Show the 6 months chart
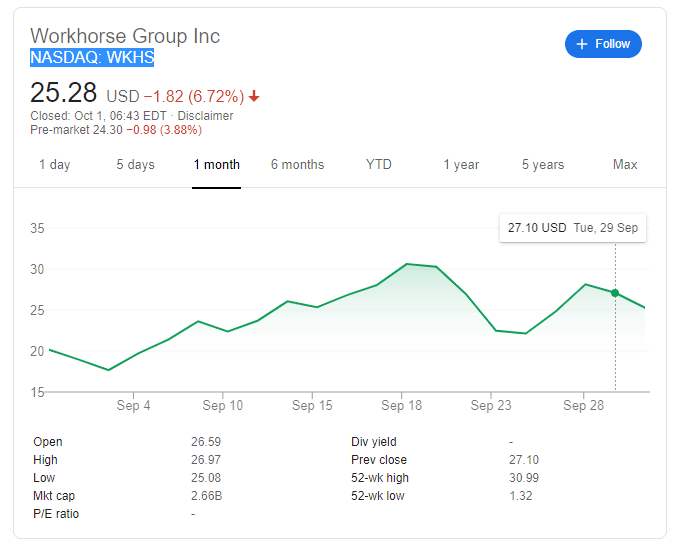 pos(297,165)
